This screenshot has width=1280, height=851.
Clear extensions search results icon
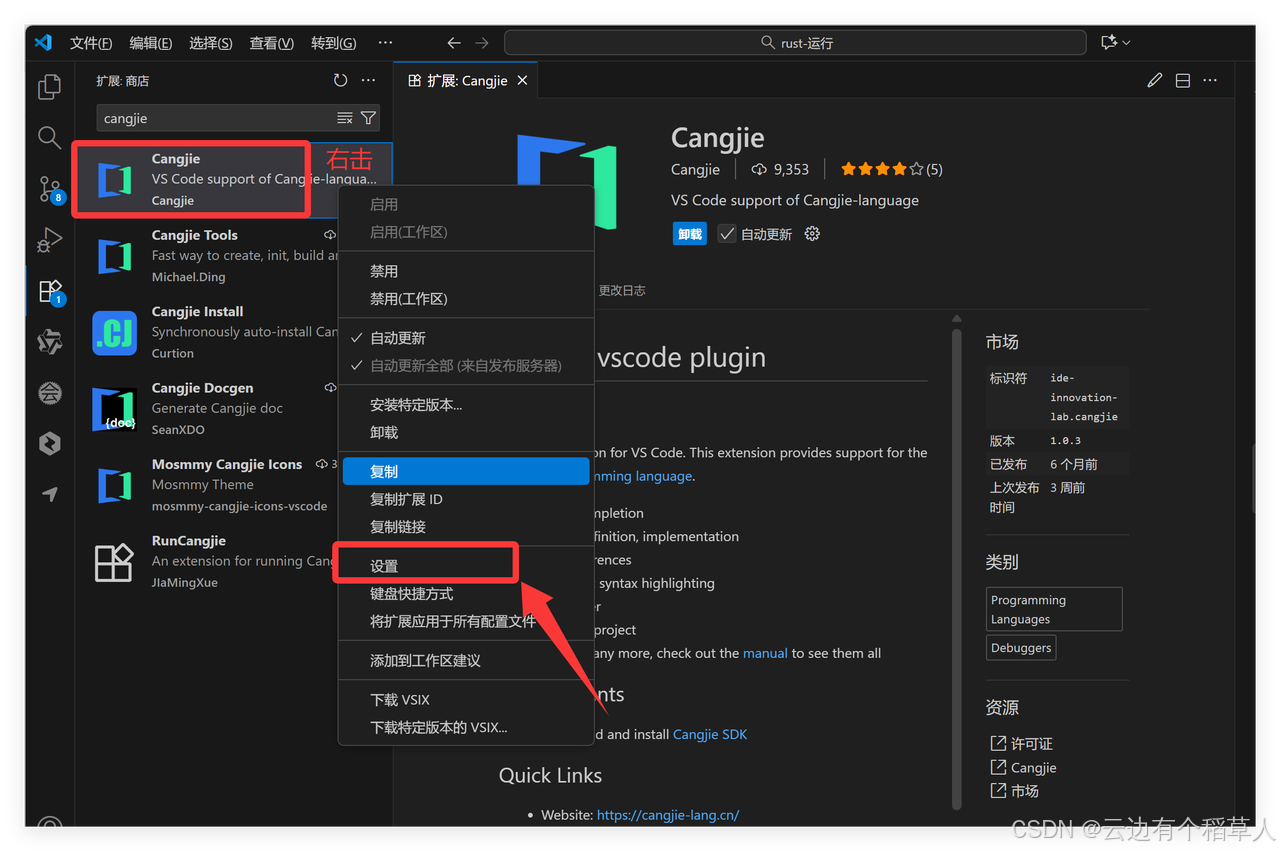(345, 118)
